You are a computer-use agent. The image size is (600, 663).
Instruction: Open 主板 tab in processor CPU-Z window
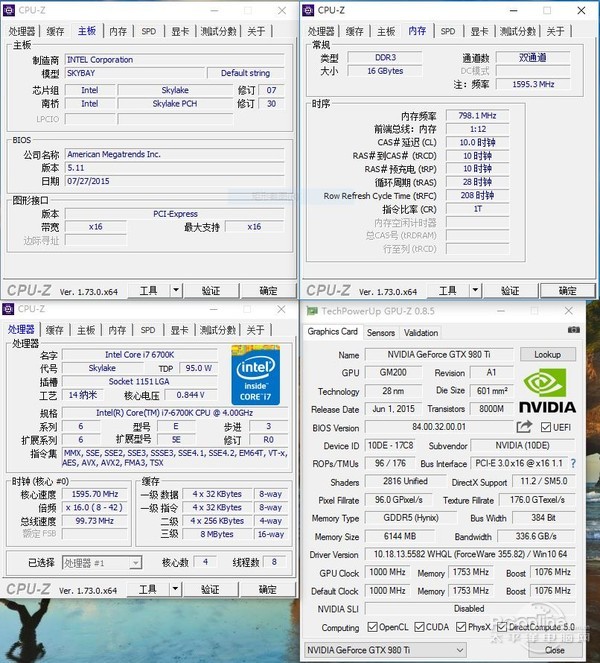(x=86, y=330)
